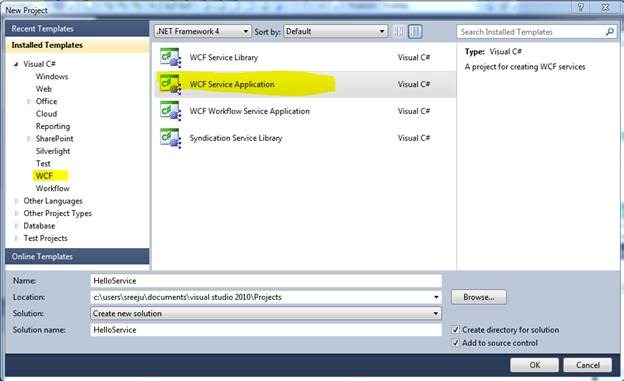Screen dimensions: 624x381
Task: Choose the WCF Workflow Service Application icon
Action: pyautogui.click(x=170, y=111)
